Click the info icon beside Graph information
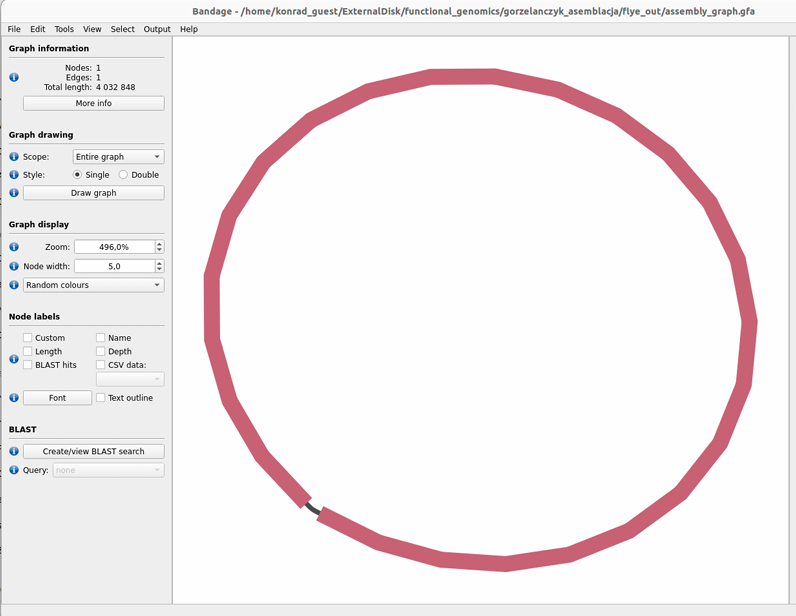Viewport: 796px width, 616px height. pos(14,77)
